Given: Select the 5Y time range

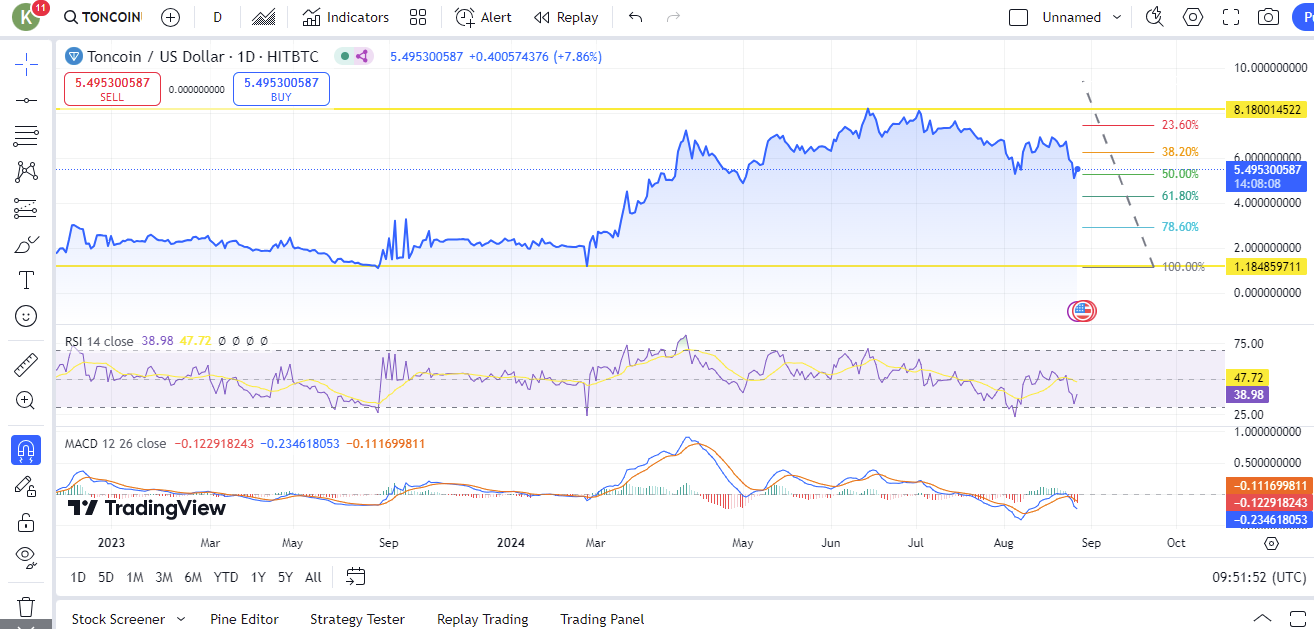Looking at the screenshot, I should pos(285,577).
